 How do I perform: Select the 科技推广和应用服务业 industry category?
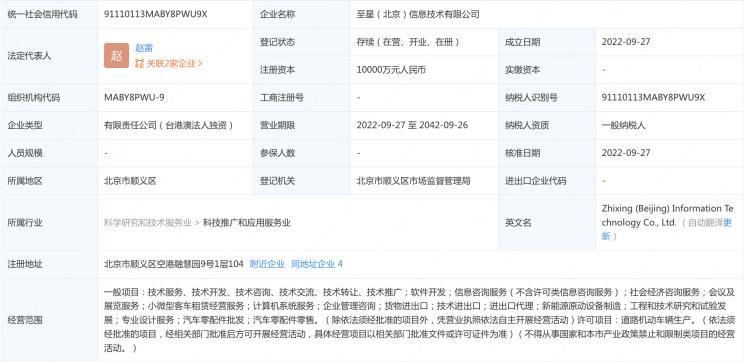tap(247, 223)
